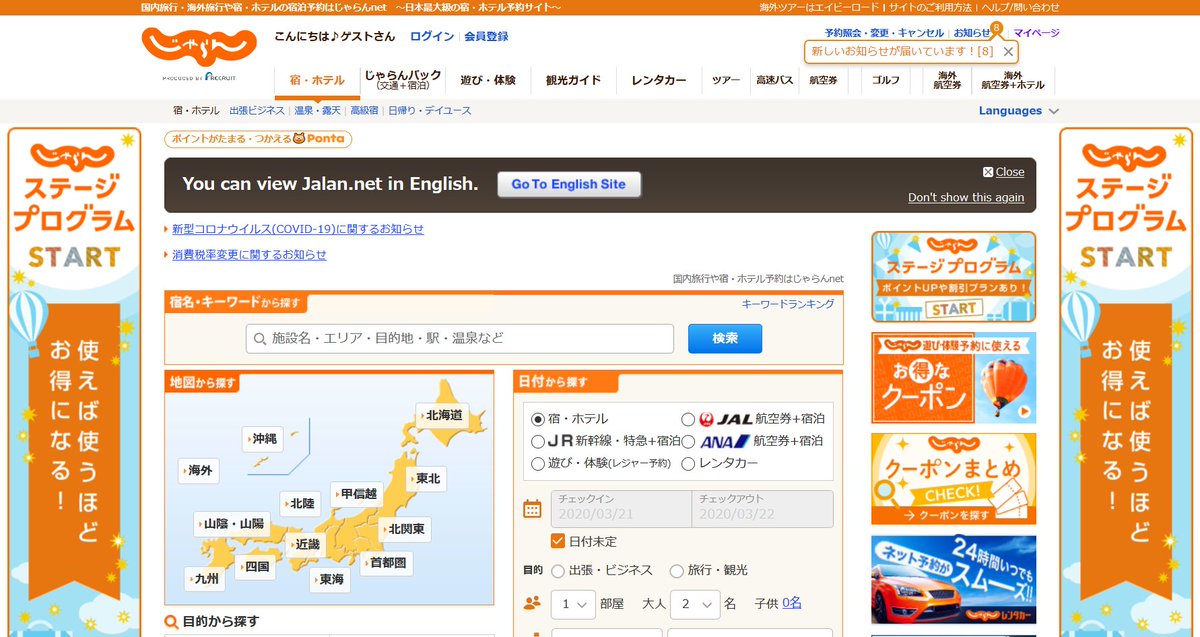Screen dimensions: 1200x637
Task: Select 沖縄 on the map
Action: coord(263,439)
